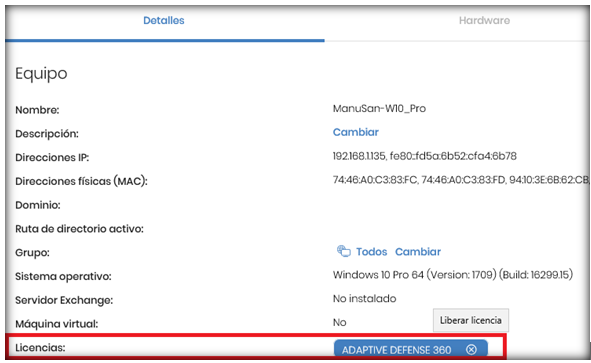Viewport: 591px width, 363px height.
Task: Select the ADAPTIVE DEFENSE 360 license badge
Action: coord(410,349)
